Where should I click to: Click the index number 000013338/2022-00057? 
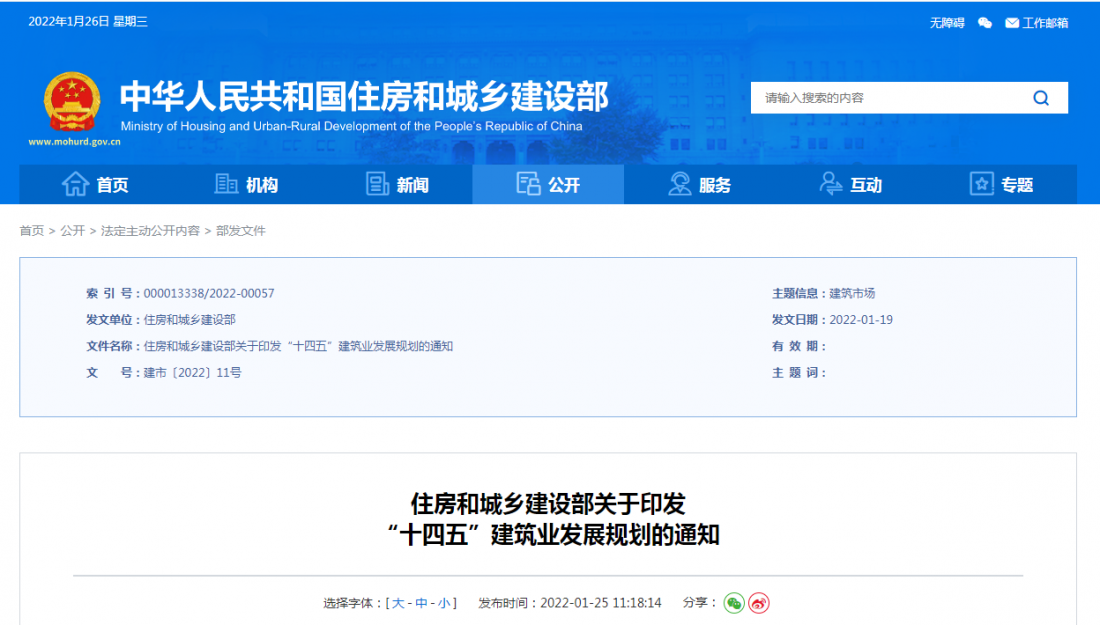click(x=209, y=293)
